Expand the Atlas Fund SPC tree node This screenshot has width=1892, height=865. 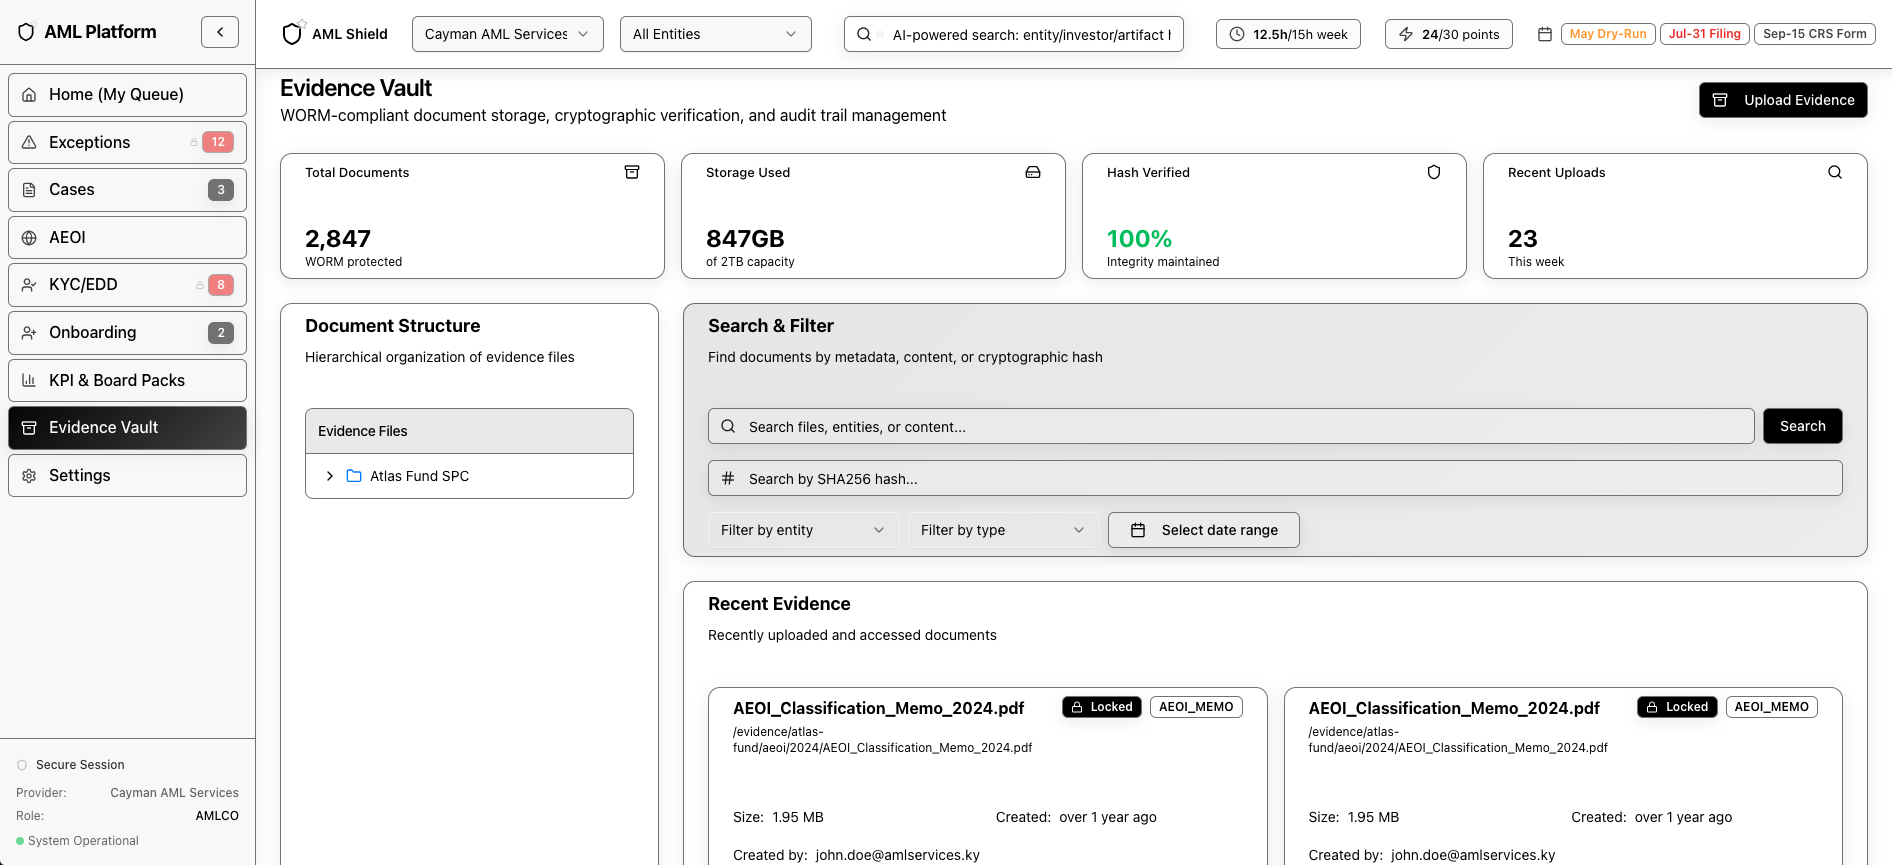point(330,476)
